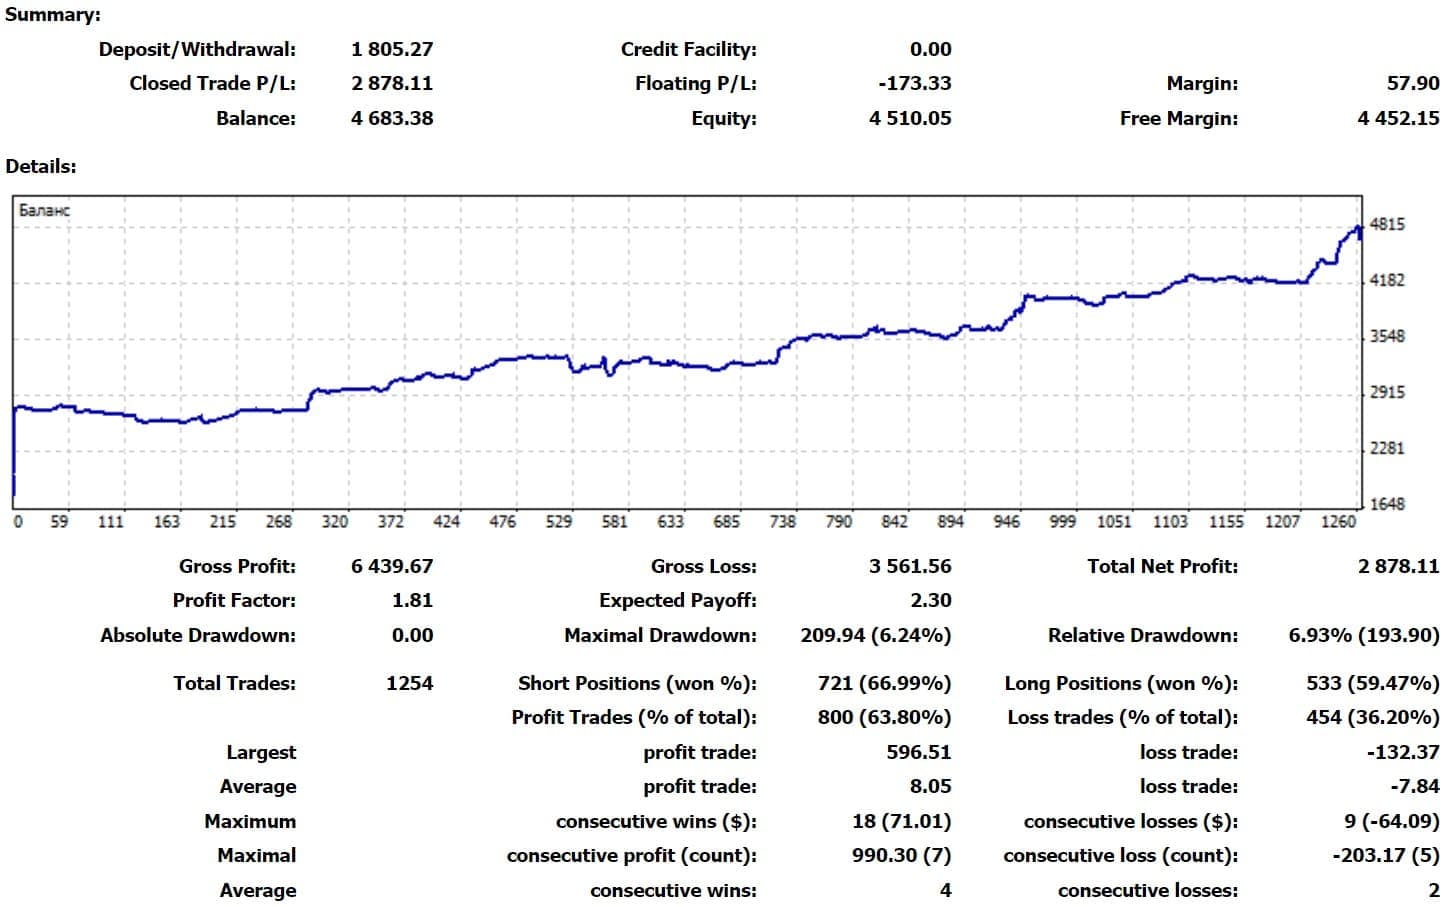Select the Margin value 57.90
This screenshot has width=1452, height=907.
click(1413, 83)
